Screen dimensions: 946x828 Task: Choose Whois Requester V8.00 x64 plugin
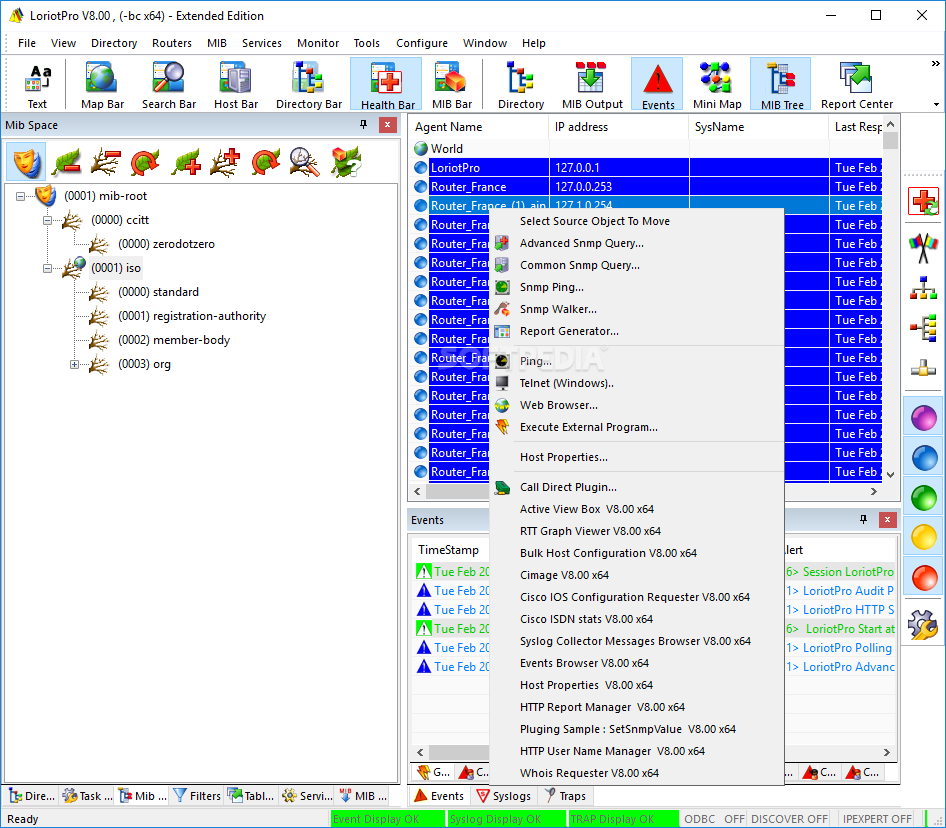coord(636,773)
